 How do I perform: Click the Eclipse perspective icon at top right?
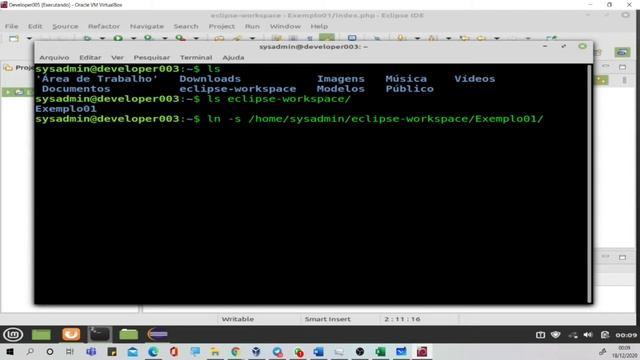point(622,52)
